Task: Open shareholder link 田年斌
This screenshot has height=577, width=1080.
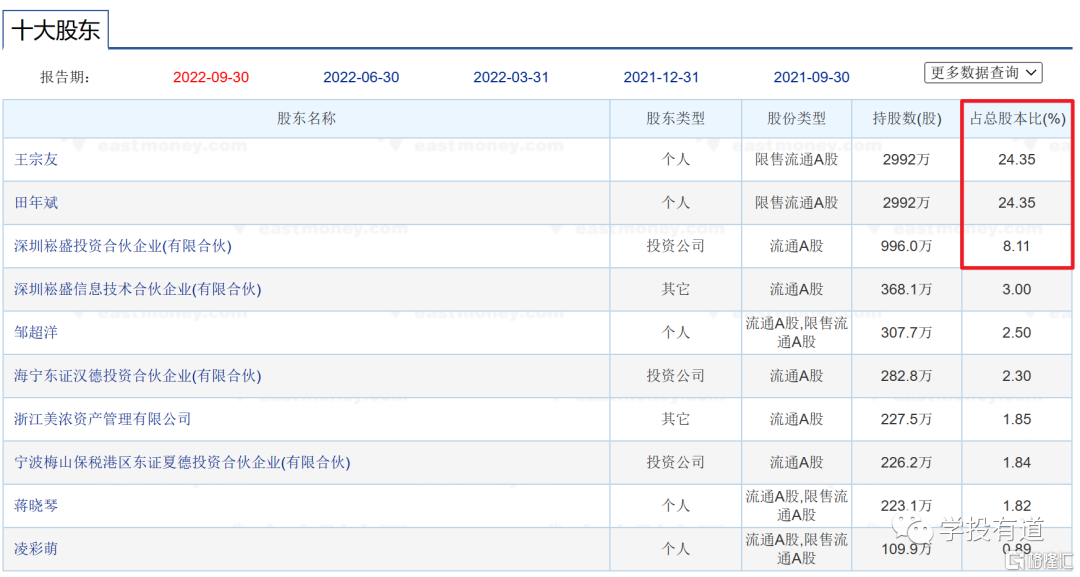Action: (x=36, y=203)
